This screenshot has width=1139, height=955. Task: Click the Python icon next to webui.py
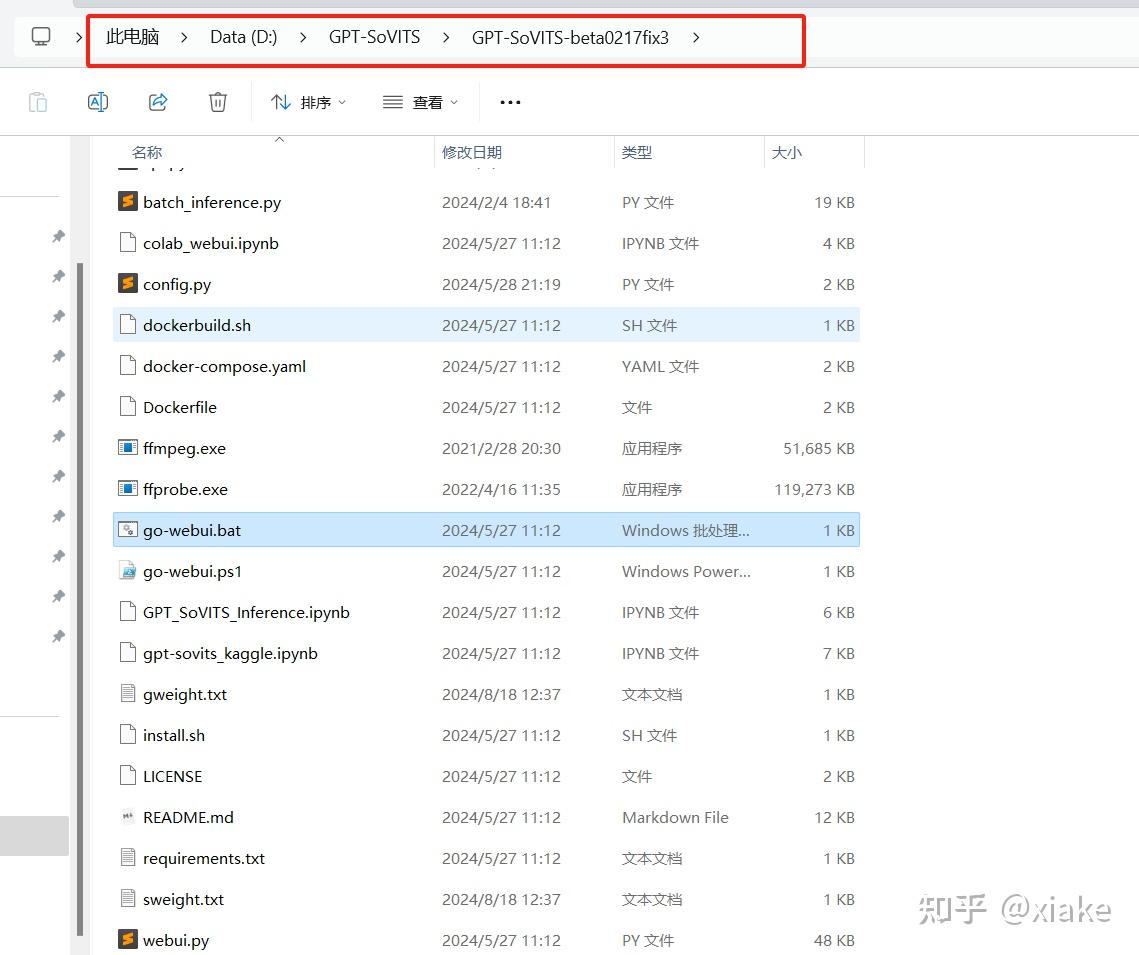tap(128, 940)
